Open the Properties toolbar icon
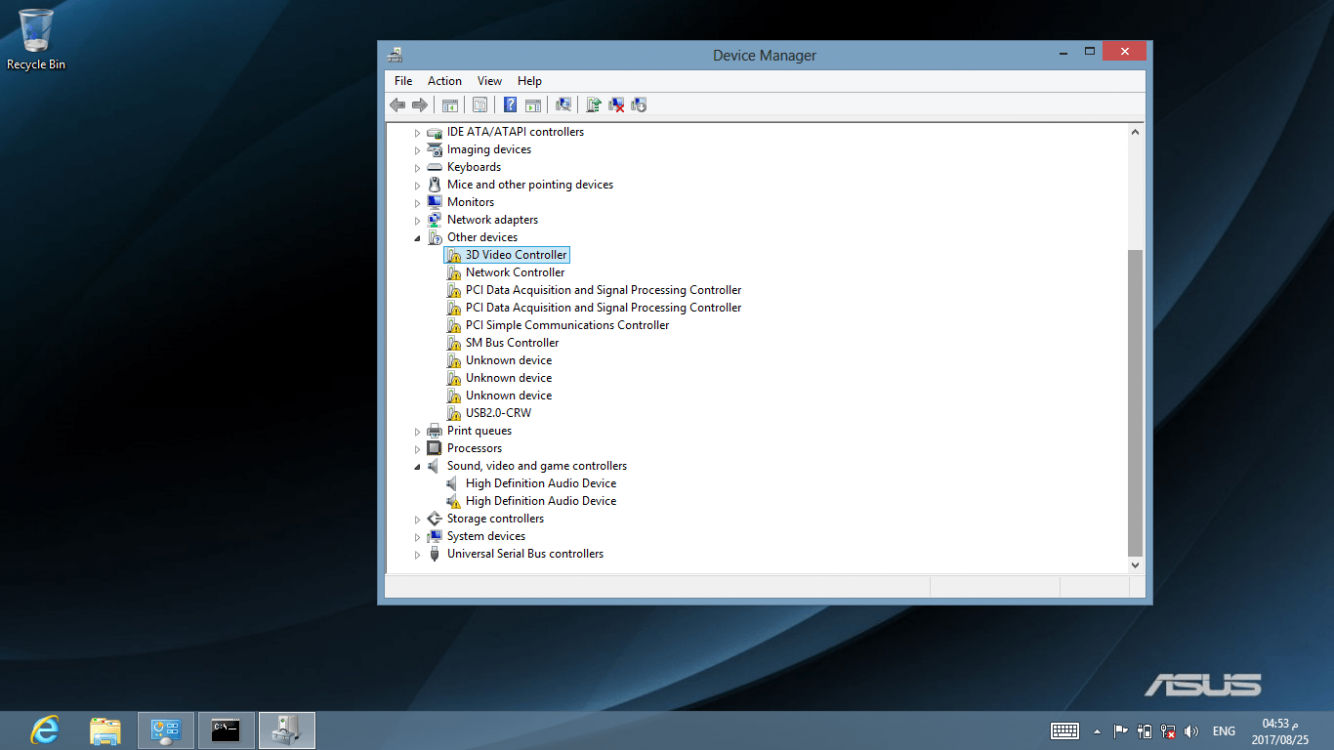Image resolution: width=1334 pixels, height=750 pixels. [x=480, y=105]
